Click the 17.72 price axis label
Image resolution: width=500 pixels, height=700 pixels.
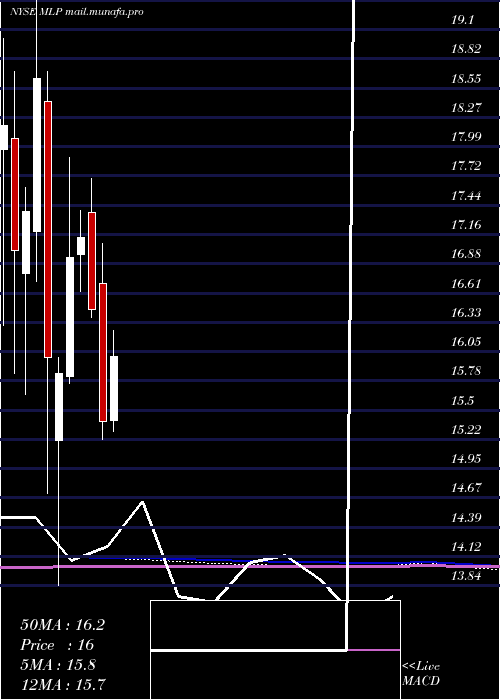click(467, 166)
